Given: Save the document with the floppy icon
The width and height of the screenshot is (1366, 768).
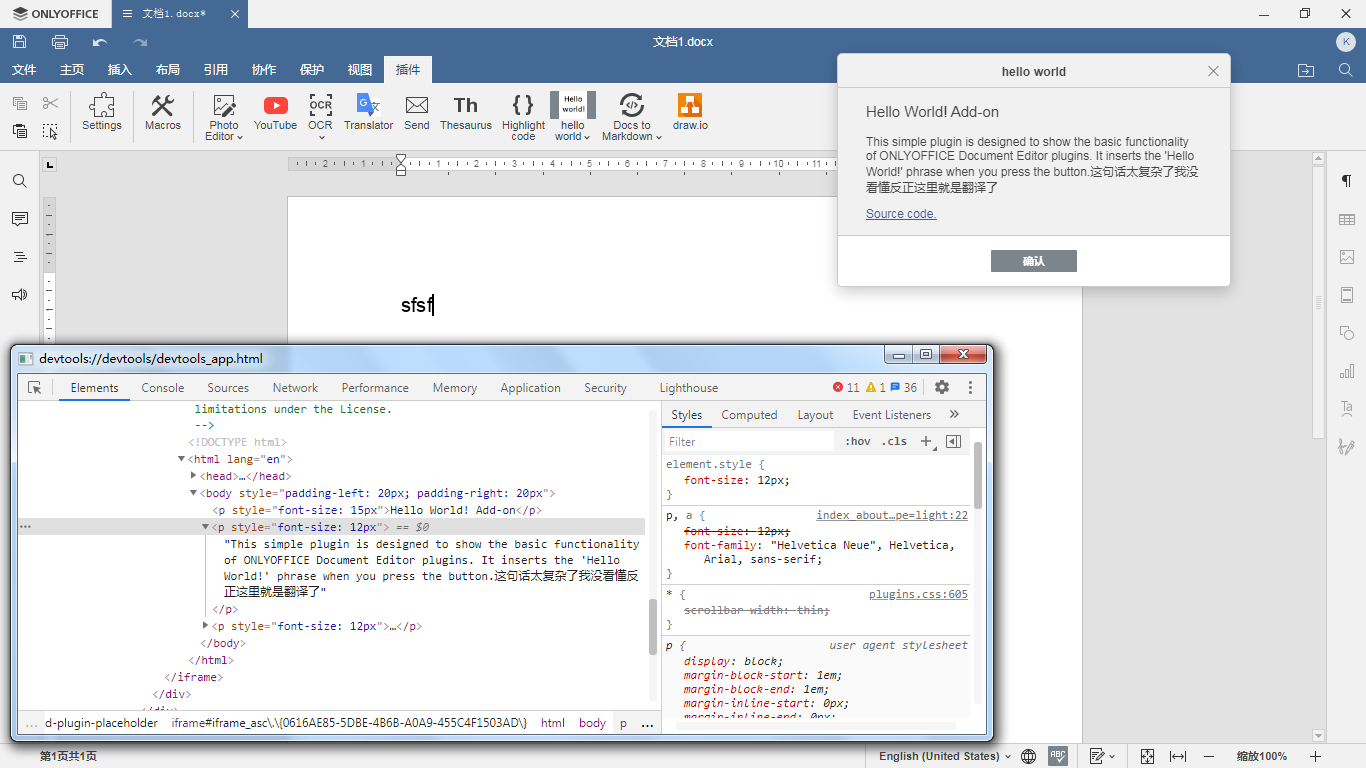Looking at the screenshot, I should click(19, 42).
